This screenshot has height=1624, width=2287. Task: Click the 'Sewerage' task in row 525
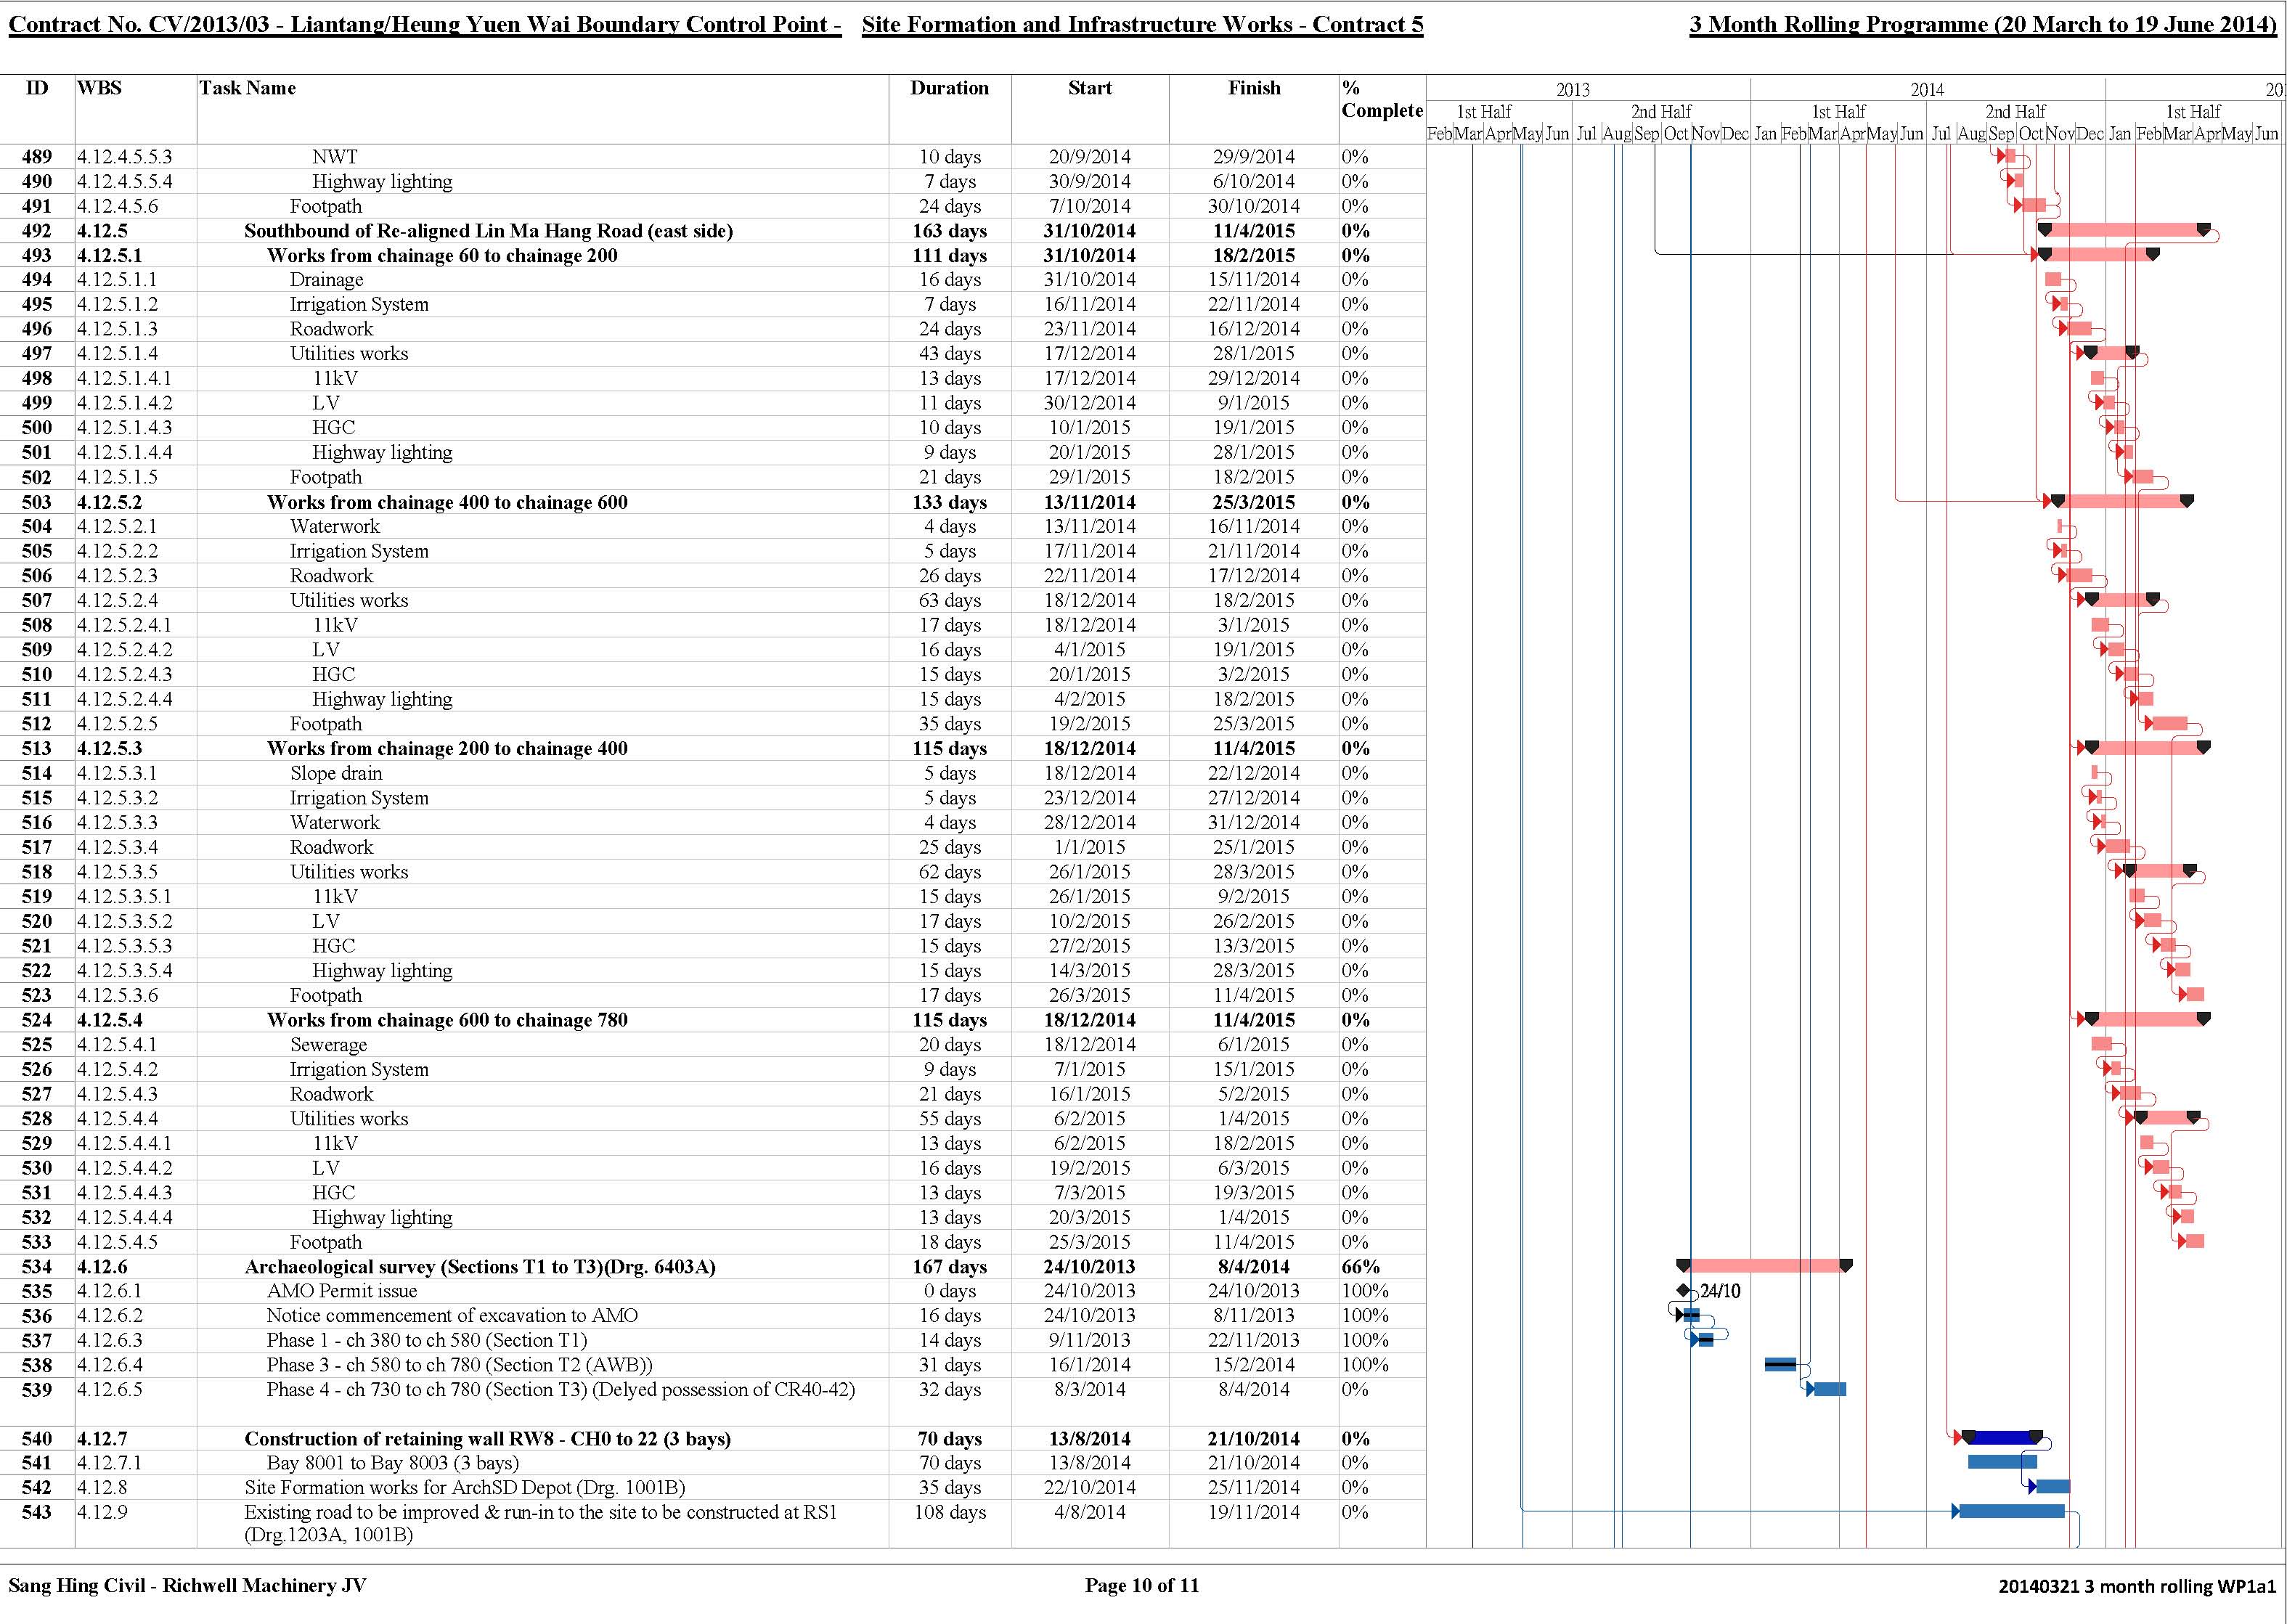329,1045
